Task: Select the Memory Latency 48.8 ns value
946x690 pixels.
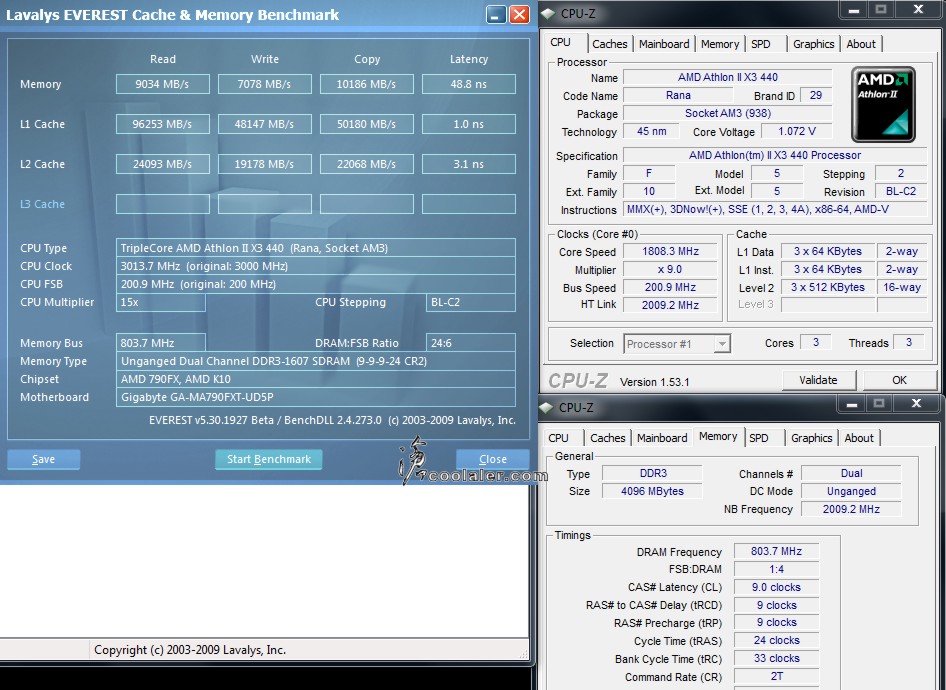Action: point(469,84)
